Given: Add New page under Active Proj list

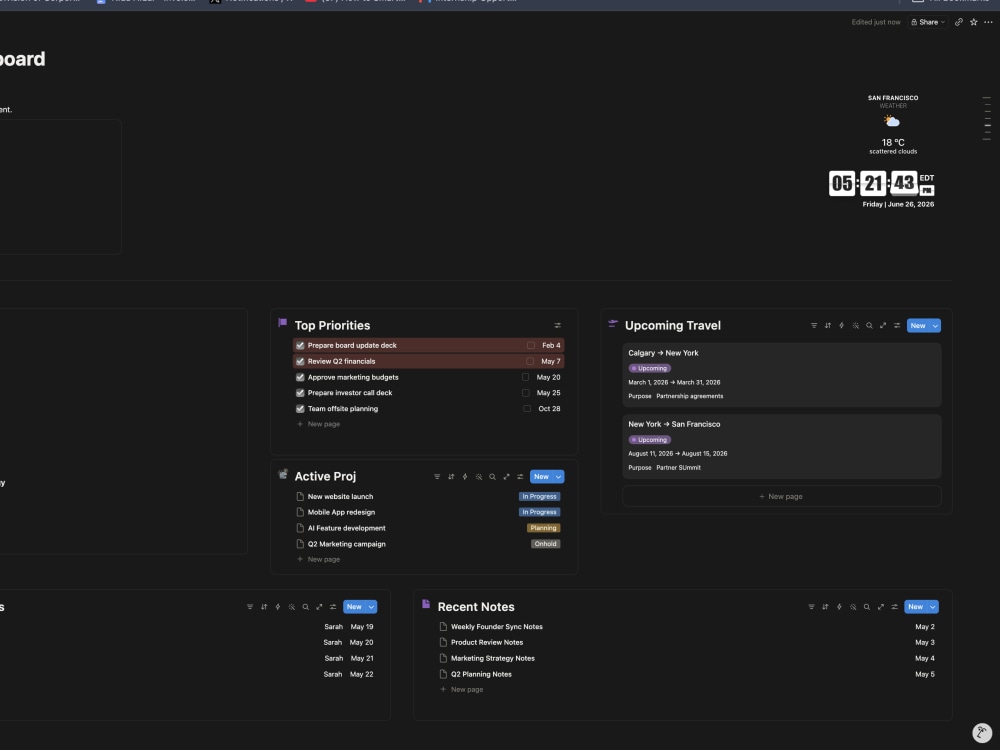Looking at the screenshot, I should pyautogui.click(x=318, y=559).
